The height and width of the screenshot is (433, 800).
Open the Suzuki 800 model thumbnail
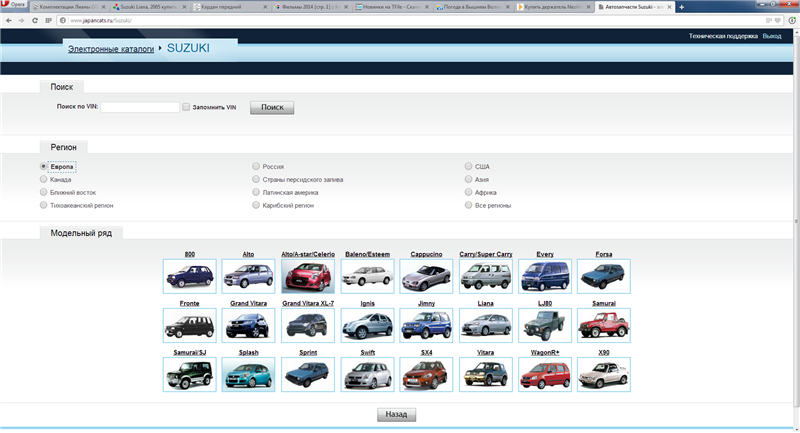click(190, 276)
